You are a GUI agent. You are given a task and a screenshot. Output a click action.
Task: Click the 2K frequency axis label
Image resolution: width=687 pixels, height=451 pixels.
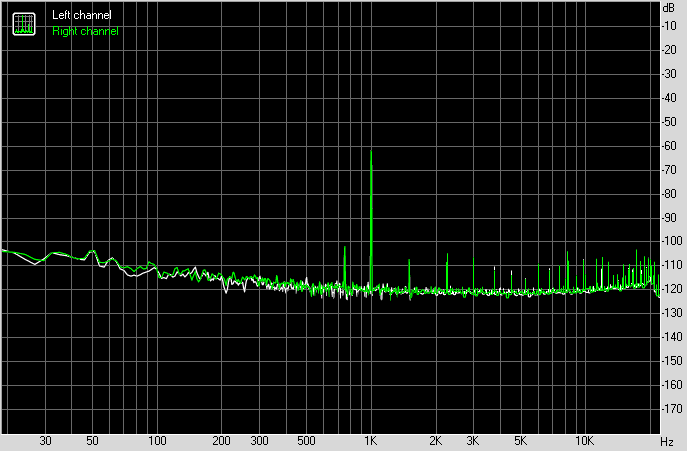[435, 441]
